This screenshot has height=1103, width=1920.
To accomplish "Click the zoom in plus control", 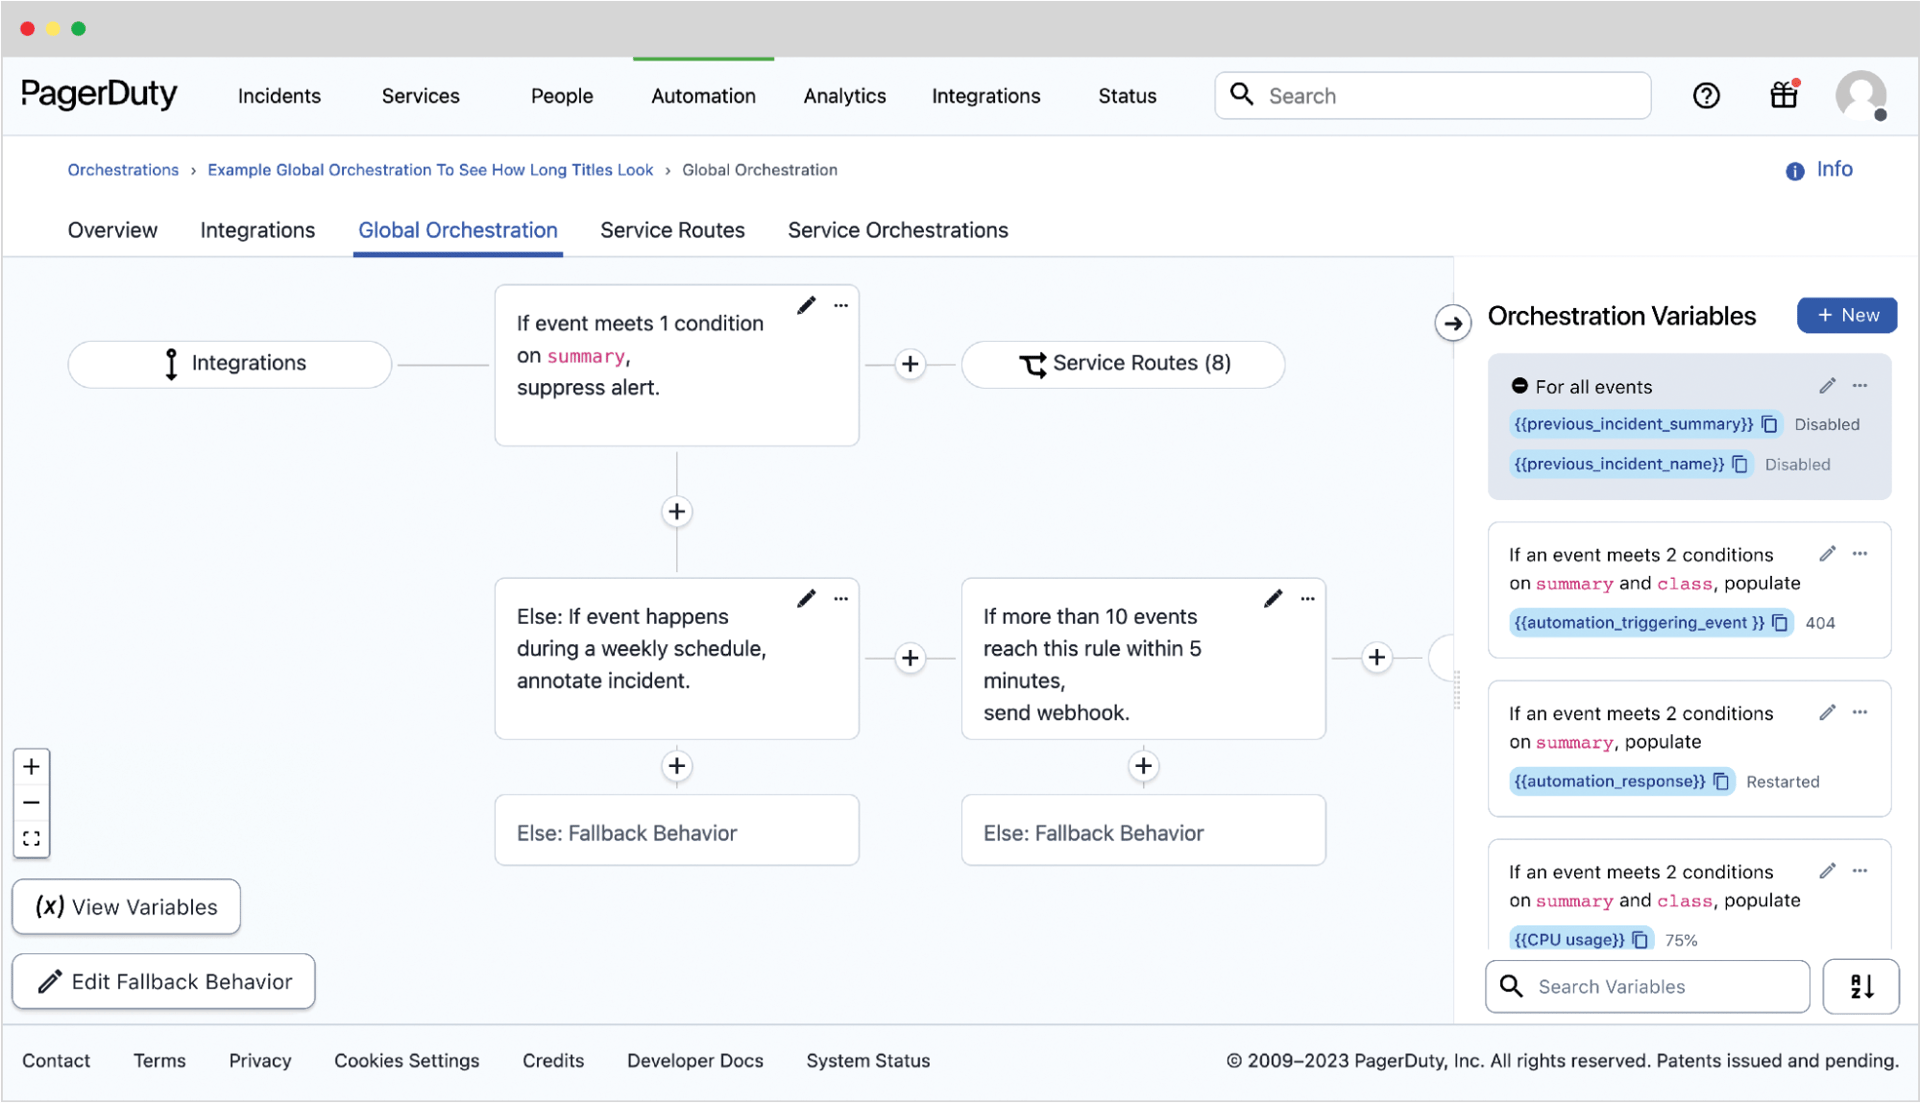I will [x=31, y=767].
